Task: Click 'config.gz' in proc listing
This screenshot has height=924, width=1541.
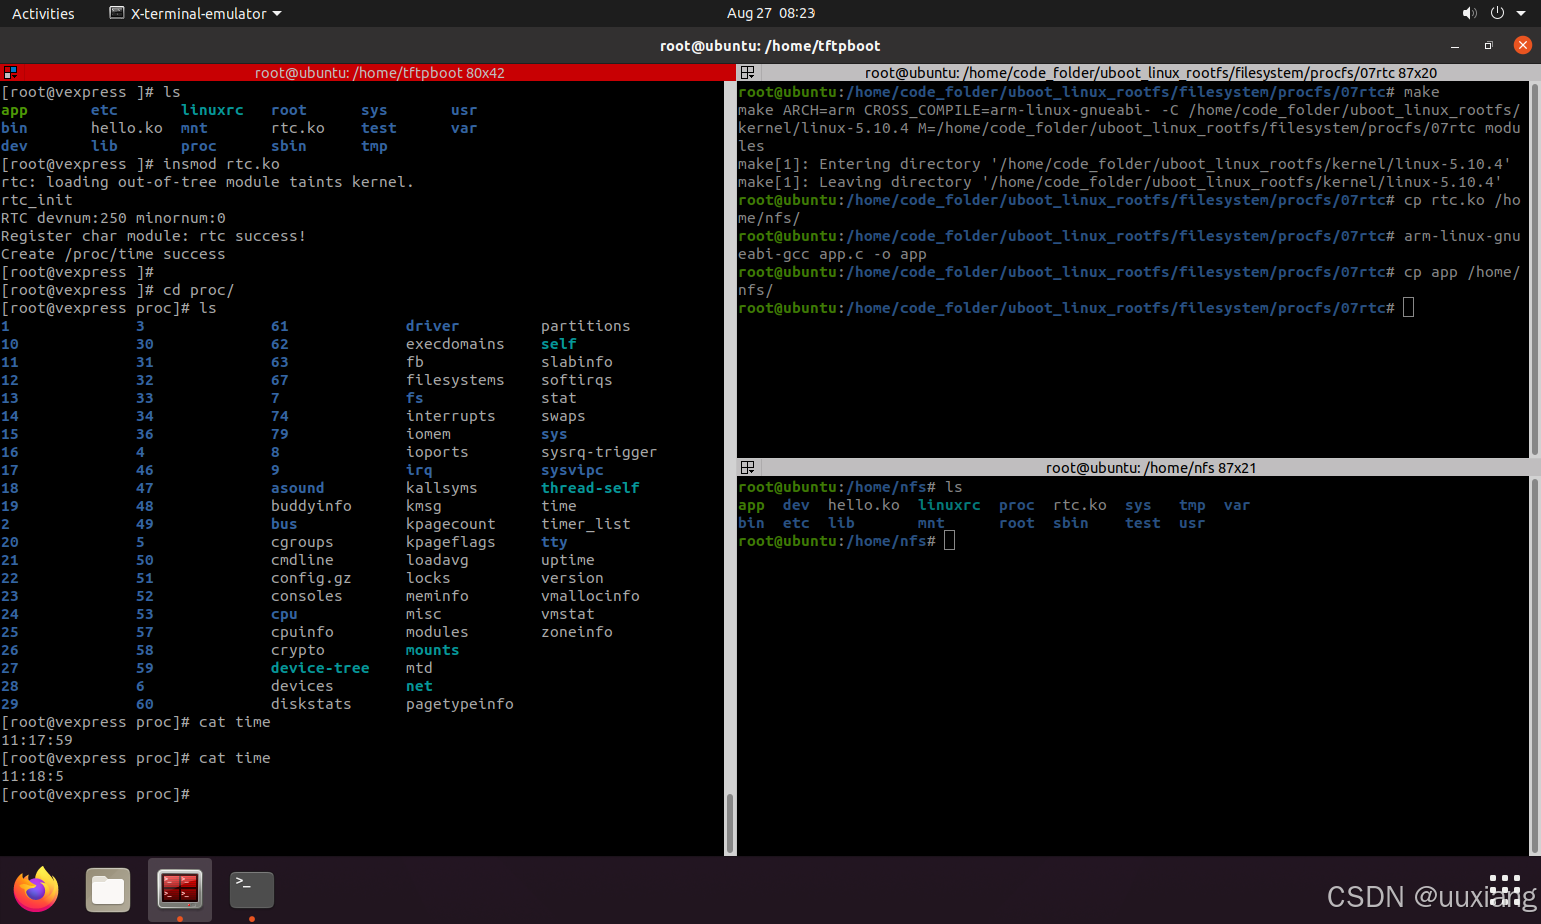Action: [x=311, y=578]
